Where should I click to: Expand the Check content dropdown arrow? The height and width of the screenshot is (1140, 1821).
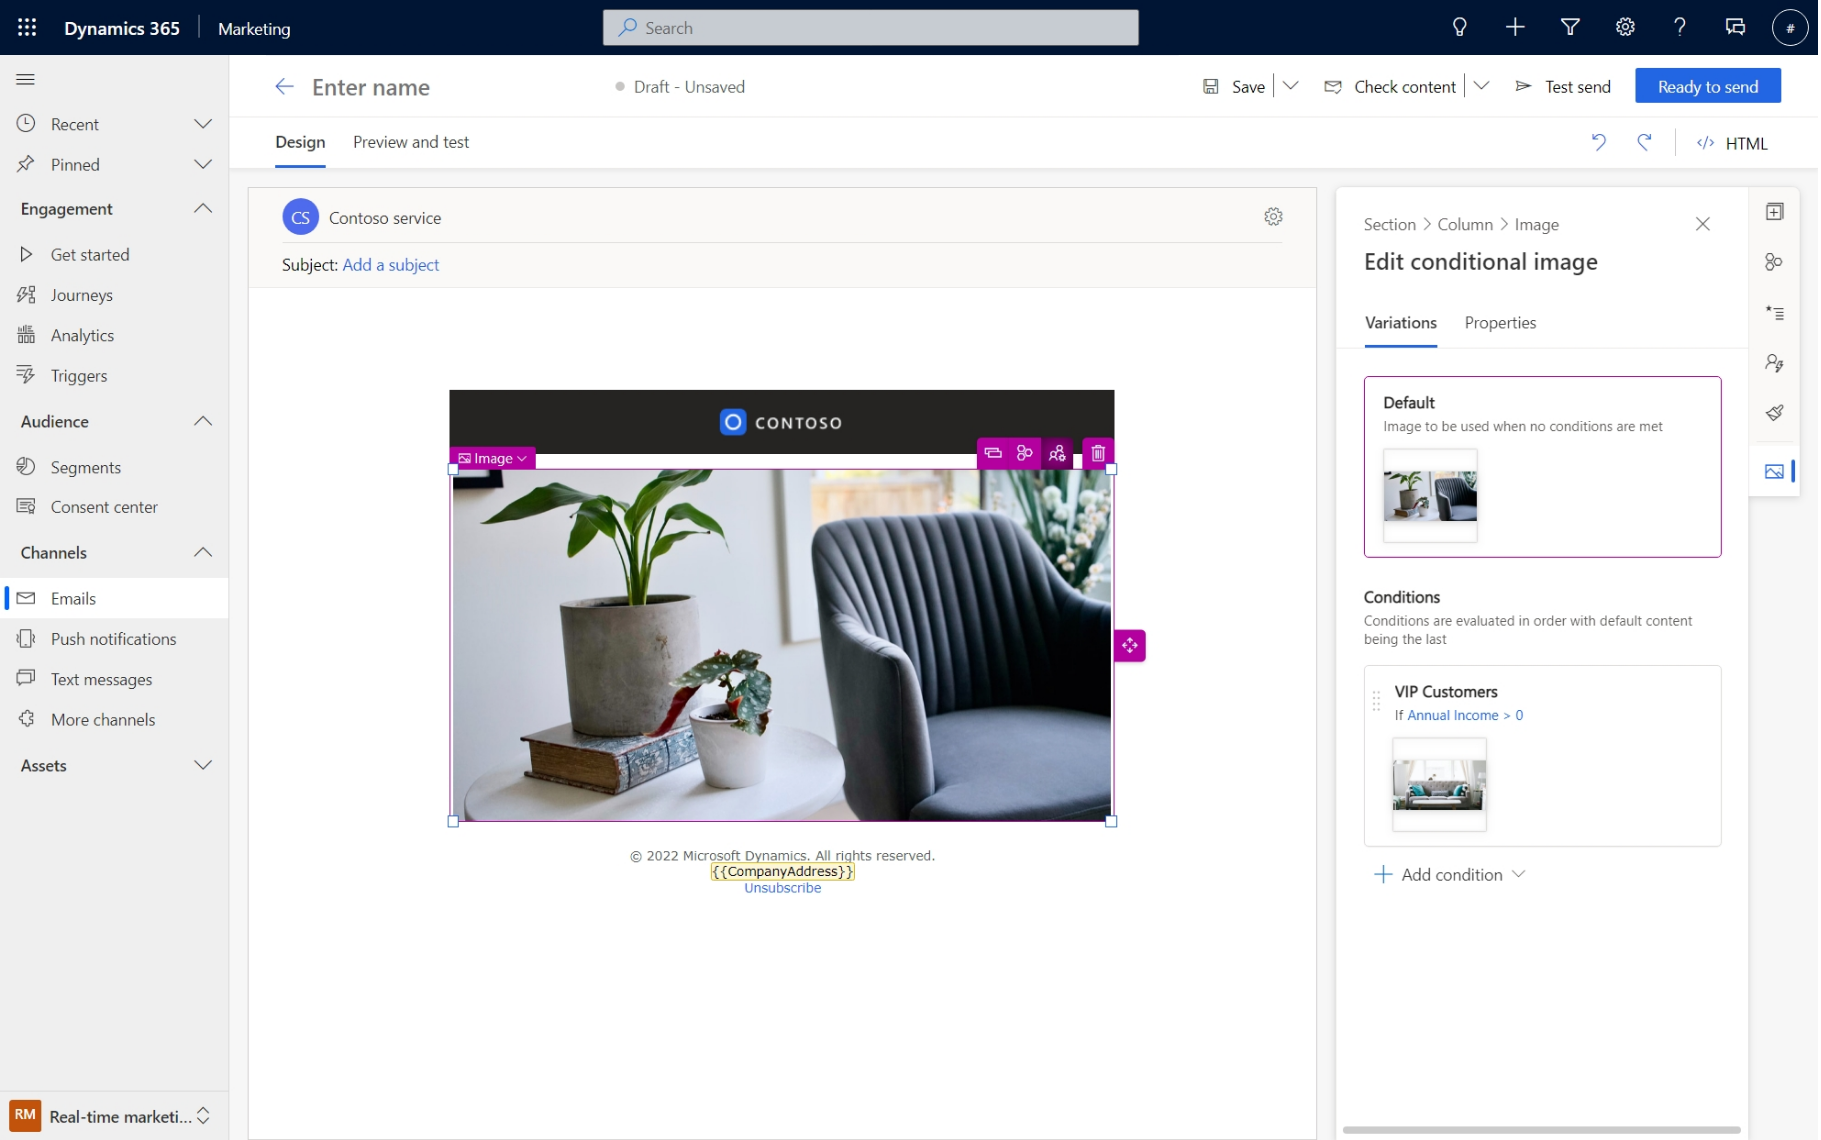(1482, 87)
